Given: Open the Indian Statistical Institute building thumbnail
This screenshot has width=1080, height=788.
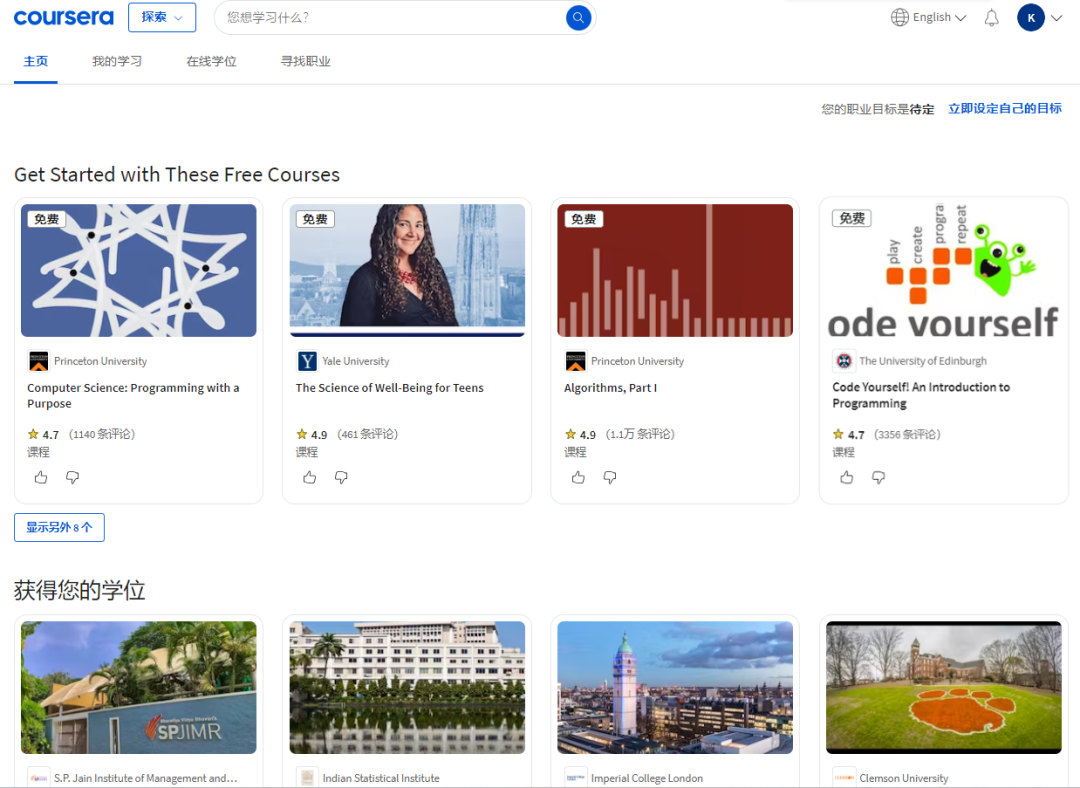Looking at the screenshot, I should click(x=407, y=687).
